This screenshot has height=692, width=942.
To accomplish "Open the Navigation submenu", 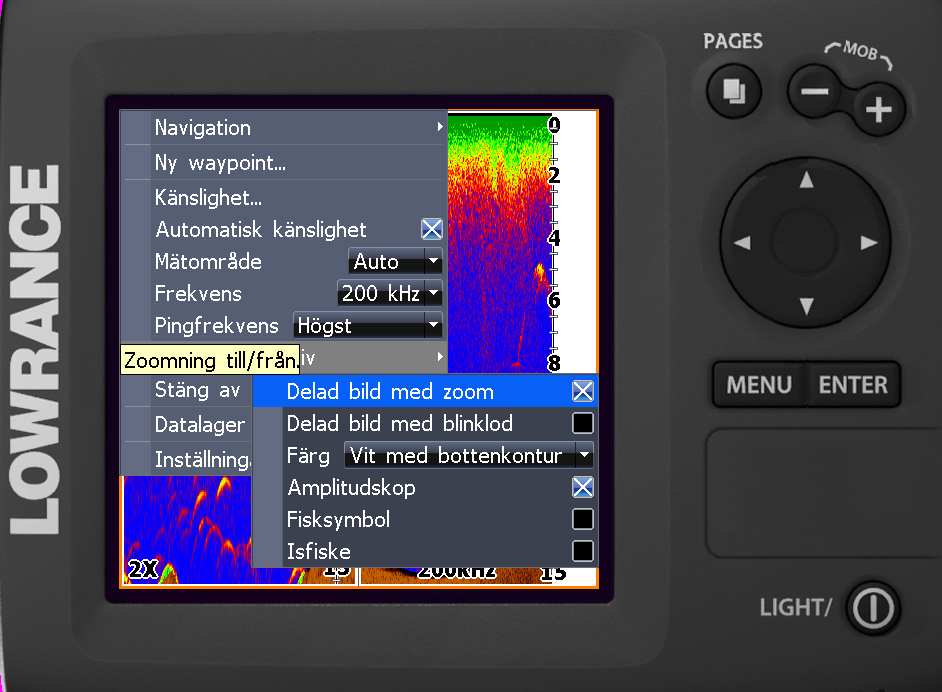I will pyautogui.click(x=283, y=128).
